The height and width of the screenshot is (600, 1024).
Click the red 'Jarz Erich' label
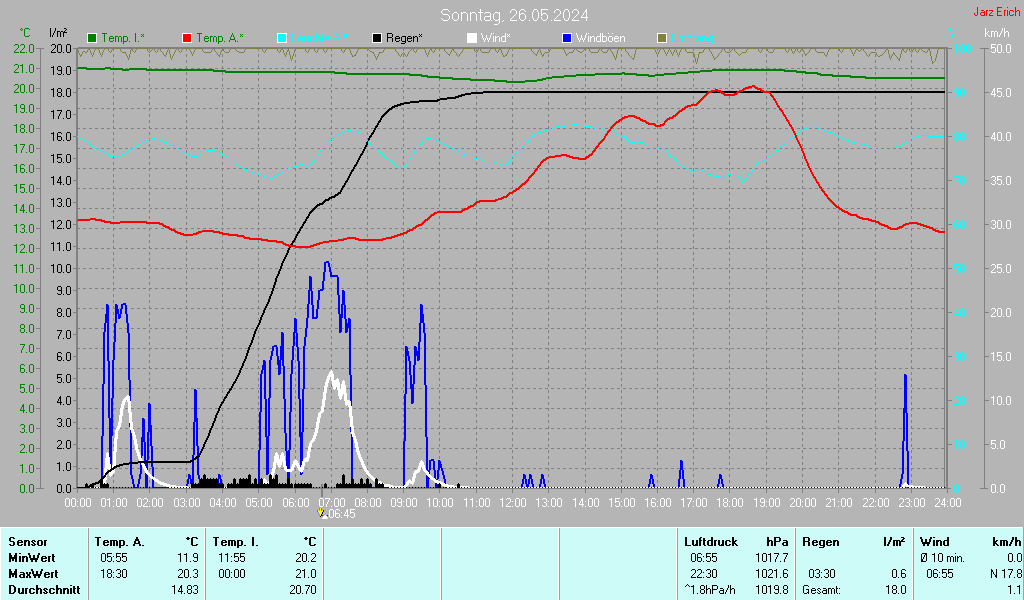tap(997, 12)
